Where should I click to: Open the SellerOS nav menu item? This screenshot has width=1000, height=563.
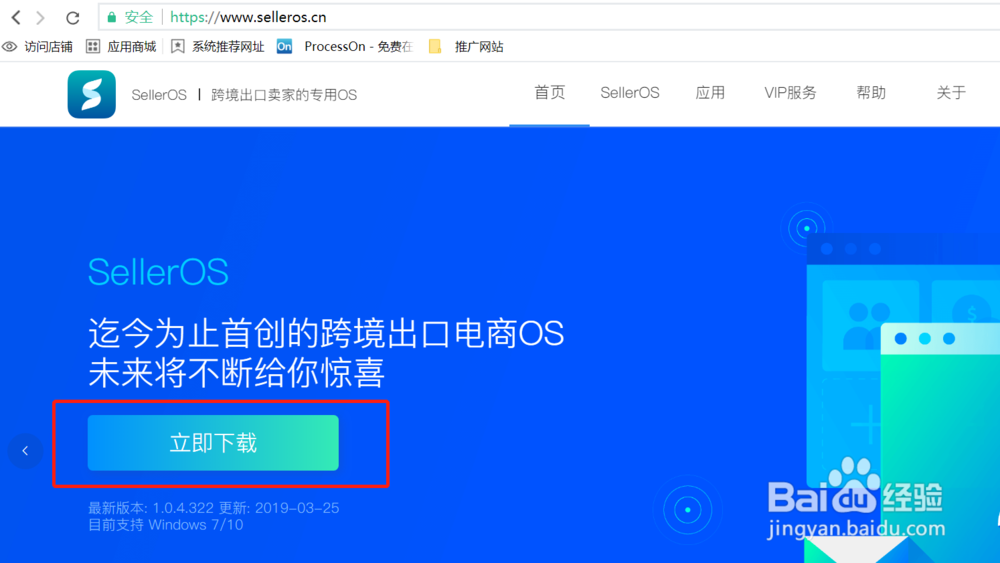pyautogui.click(x=629, y=93)
